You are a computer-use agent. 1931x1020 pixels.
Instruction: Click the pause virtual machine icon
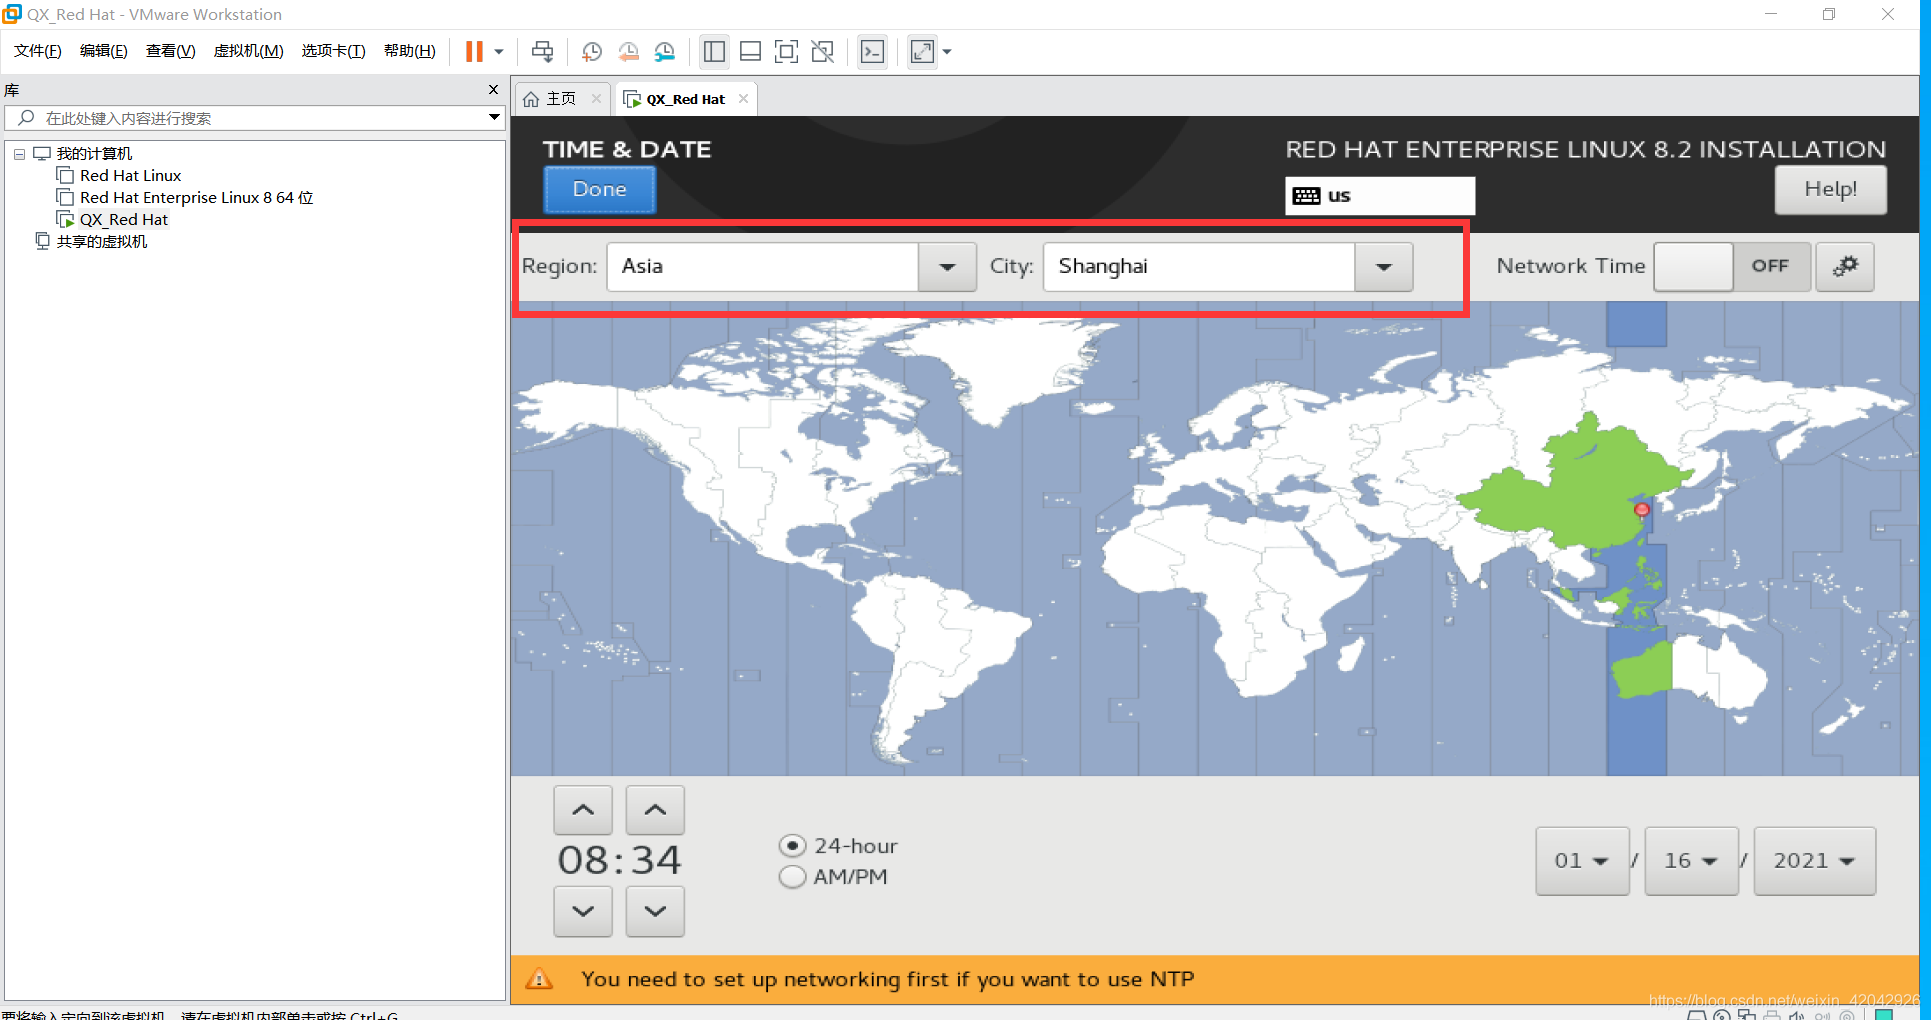pyautogui.click(x=474, y=51)
